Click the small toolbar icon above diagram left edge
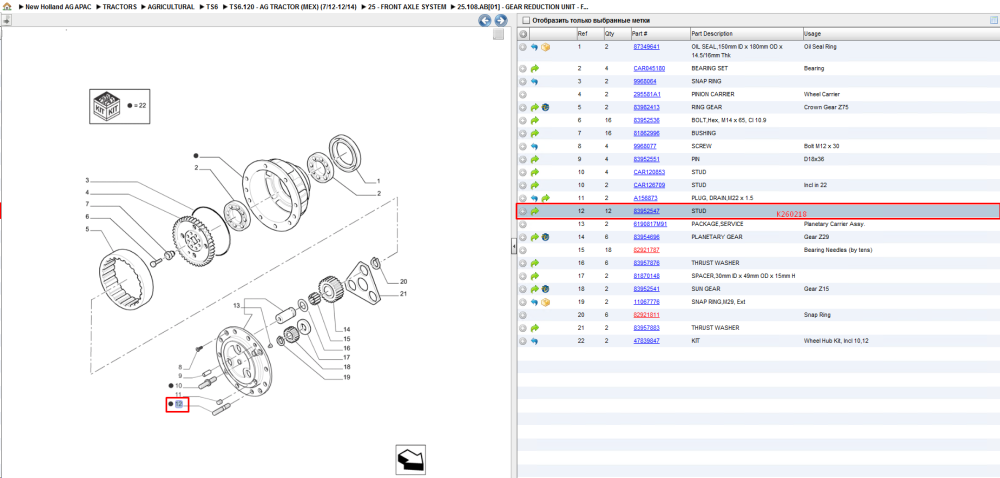1000x478 pixels. (6, 20)
